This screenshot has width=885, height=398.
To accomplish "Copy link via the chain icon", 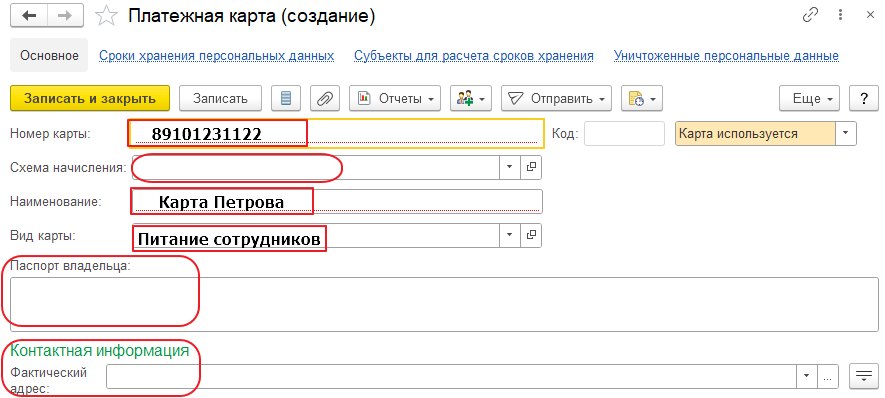I will click(x=810, y=15).
